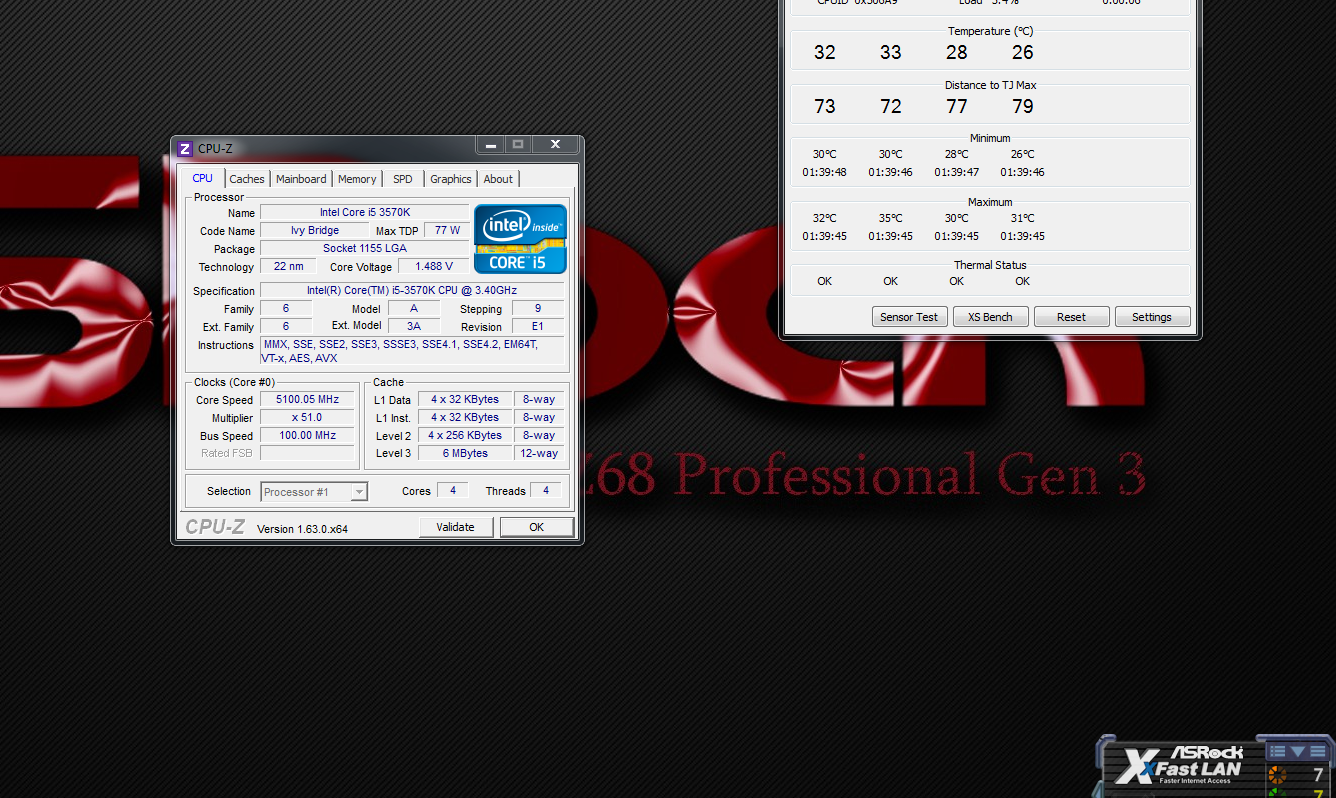Click the XFast LAN three-lines menu icon
The width and height of the screenshot is (1336, 798).
[x=1318, y=751]
